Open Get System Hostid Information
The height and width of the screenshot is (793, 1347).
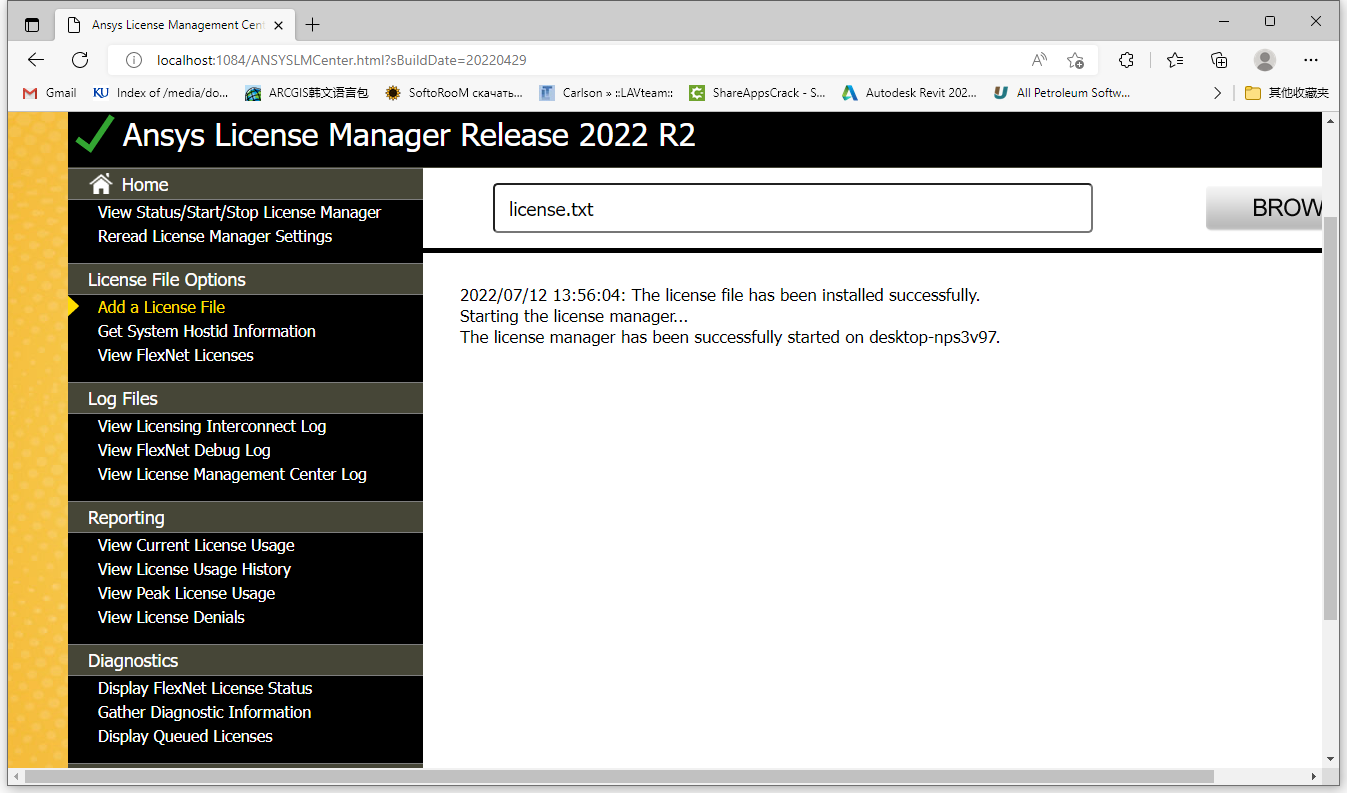pos(207,331)
